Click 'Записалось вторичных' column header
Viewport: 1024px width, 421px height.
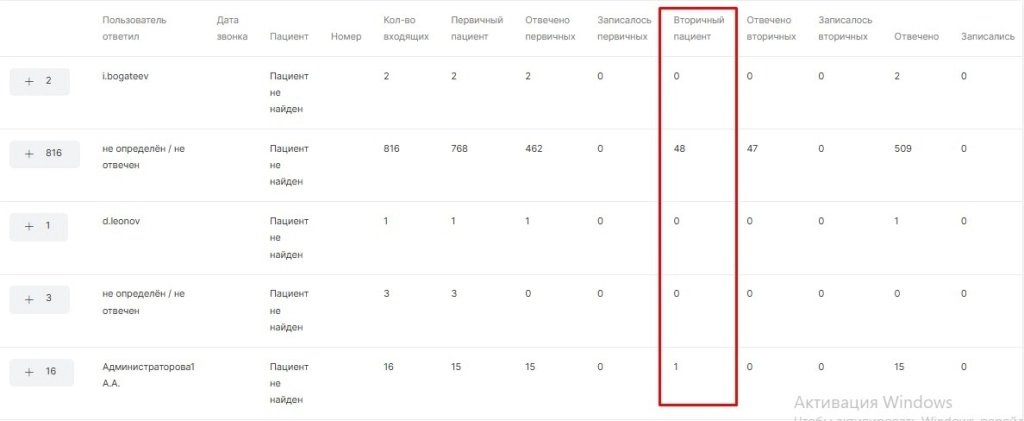click(x=845, y=28)
